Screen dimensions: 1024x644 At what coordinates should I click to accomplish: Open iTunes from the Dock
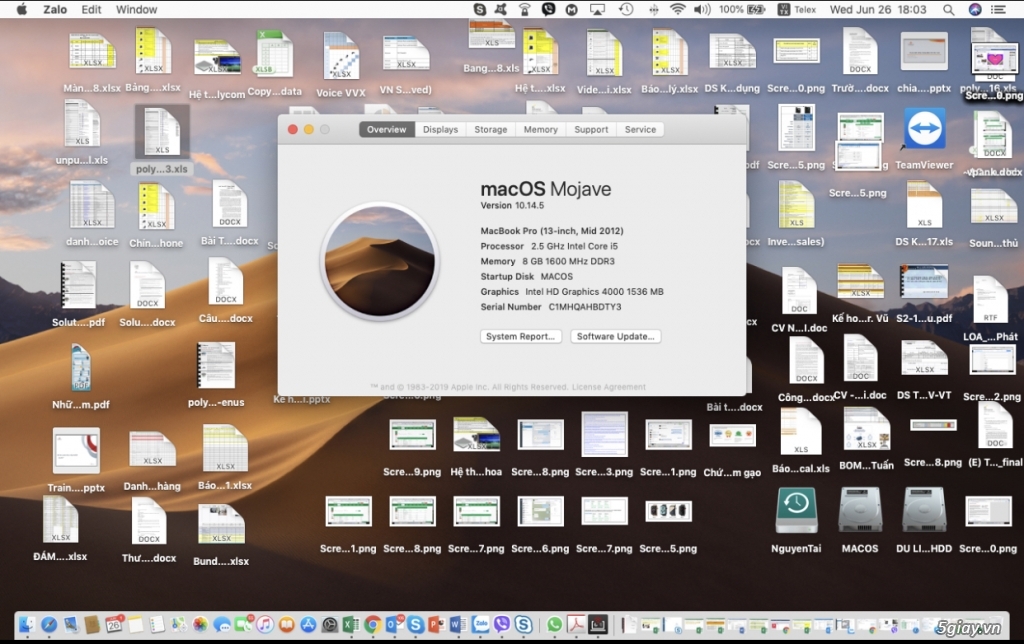pos(264,624)
